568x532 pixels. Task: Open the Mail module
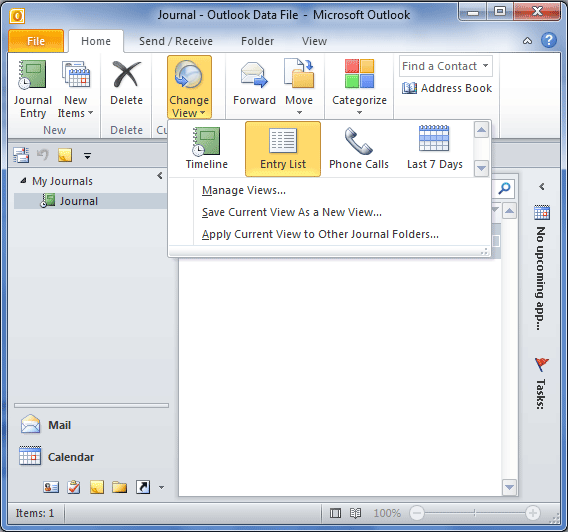pos(91,425)
